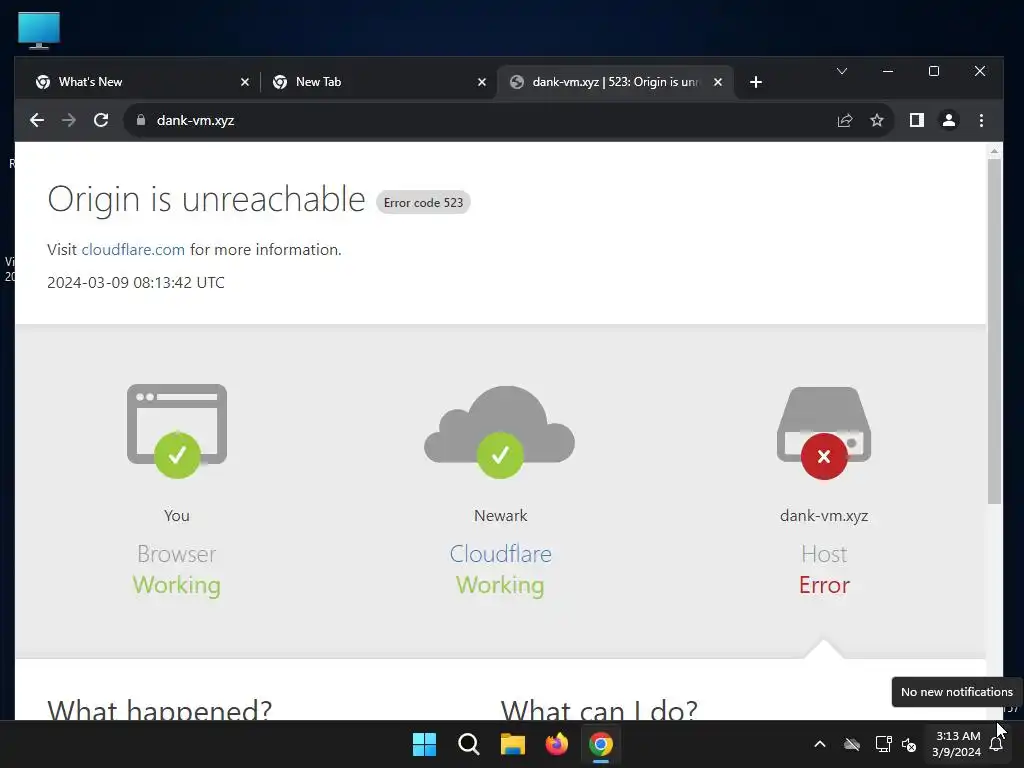1024x768 pixels.
Task: Click the Working status under Cloudflare
Action: pyautogui.click(x=500, y=585)
